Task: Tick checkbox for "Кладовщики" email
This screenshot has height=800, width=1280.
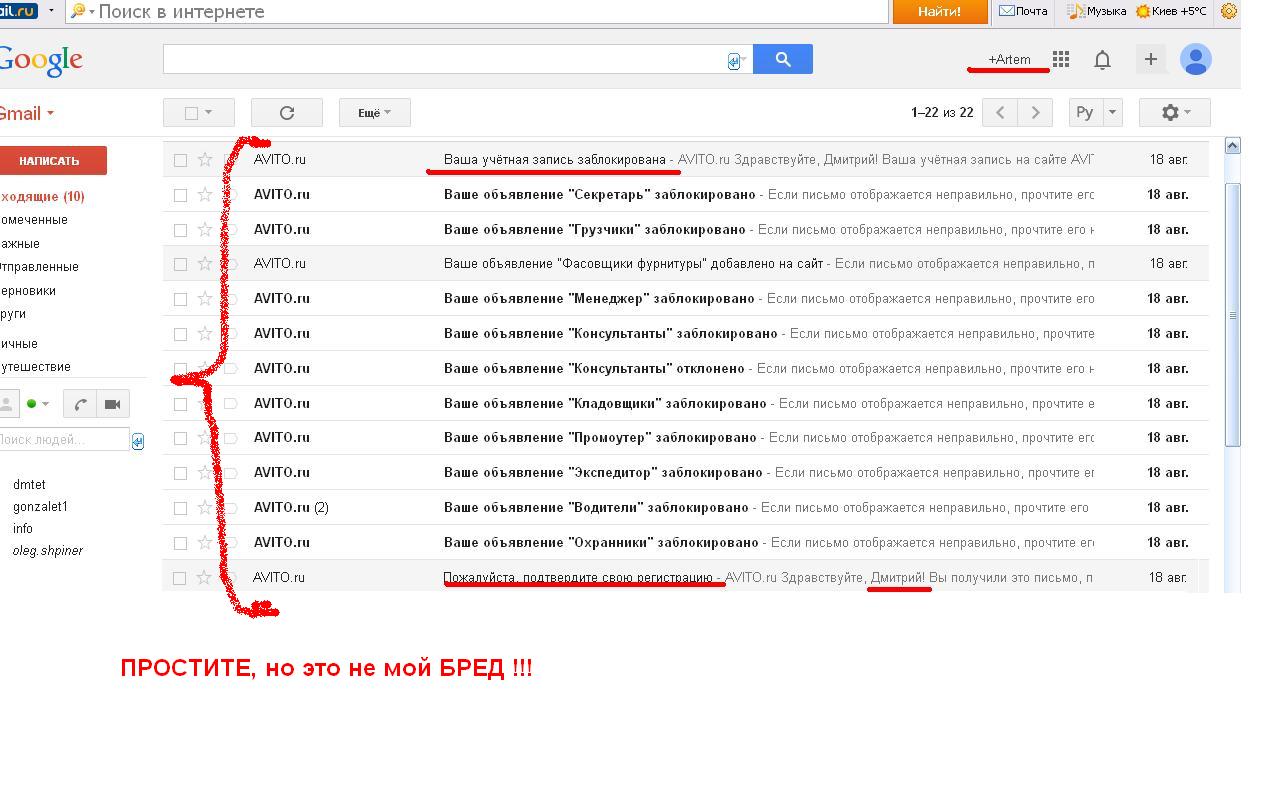Action: coord(180,404)
